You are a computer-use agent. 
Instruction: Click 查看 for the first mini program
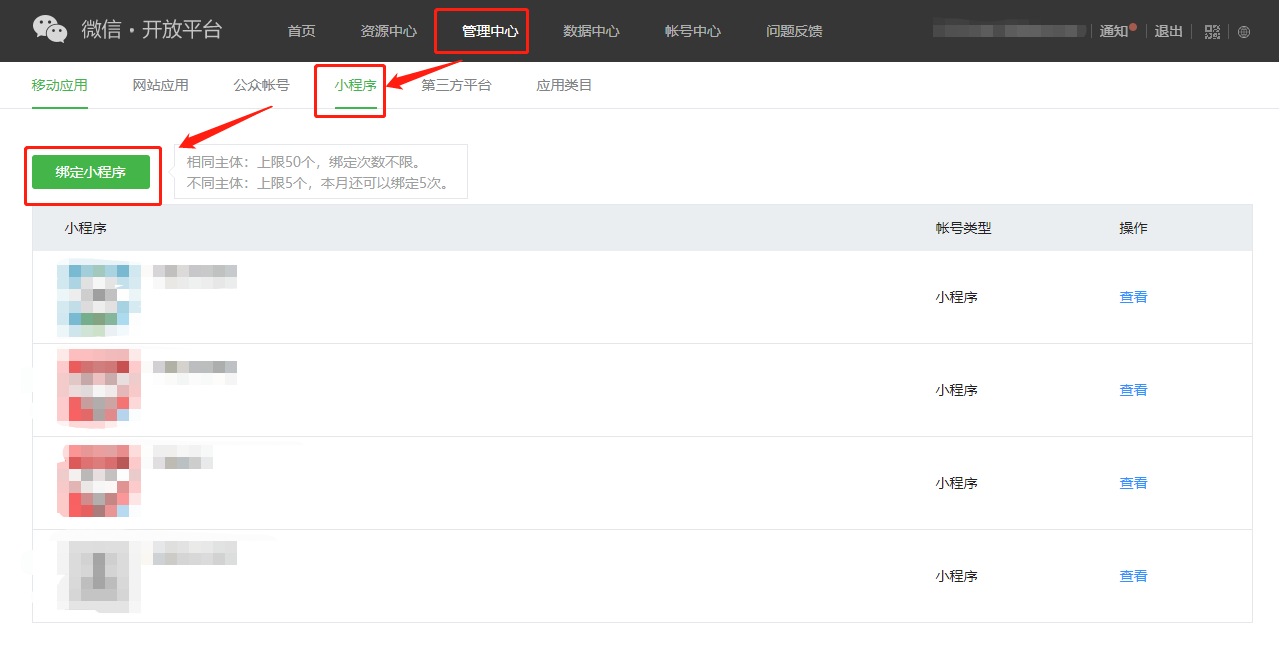coord(1133,297)
